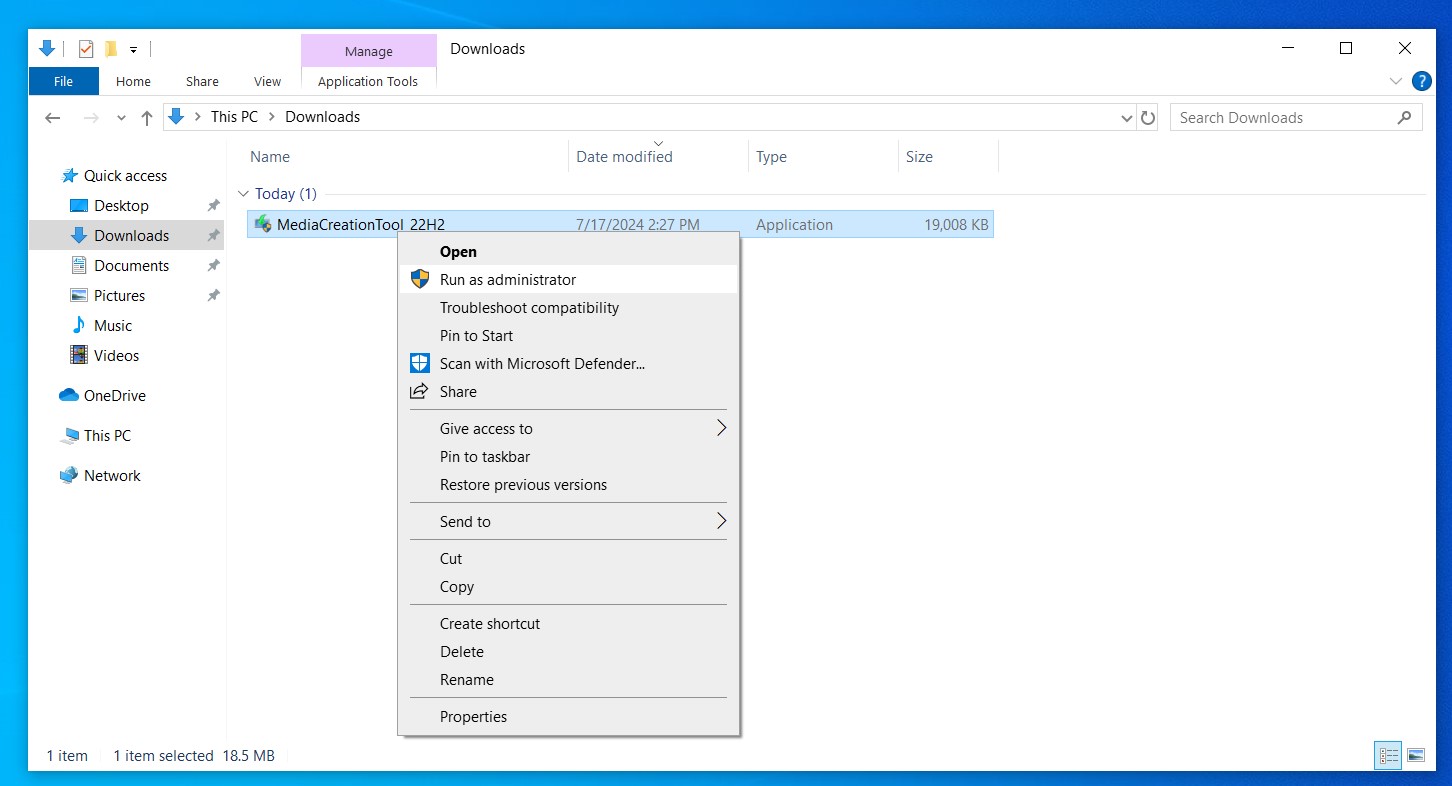Viewport: 1452px width, 786px height.
Task: Click Downloads in the address breadcrumb
Action: (322, 117)
